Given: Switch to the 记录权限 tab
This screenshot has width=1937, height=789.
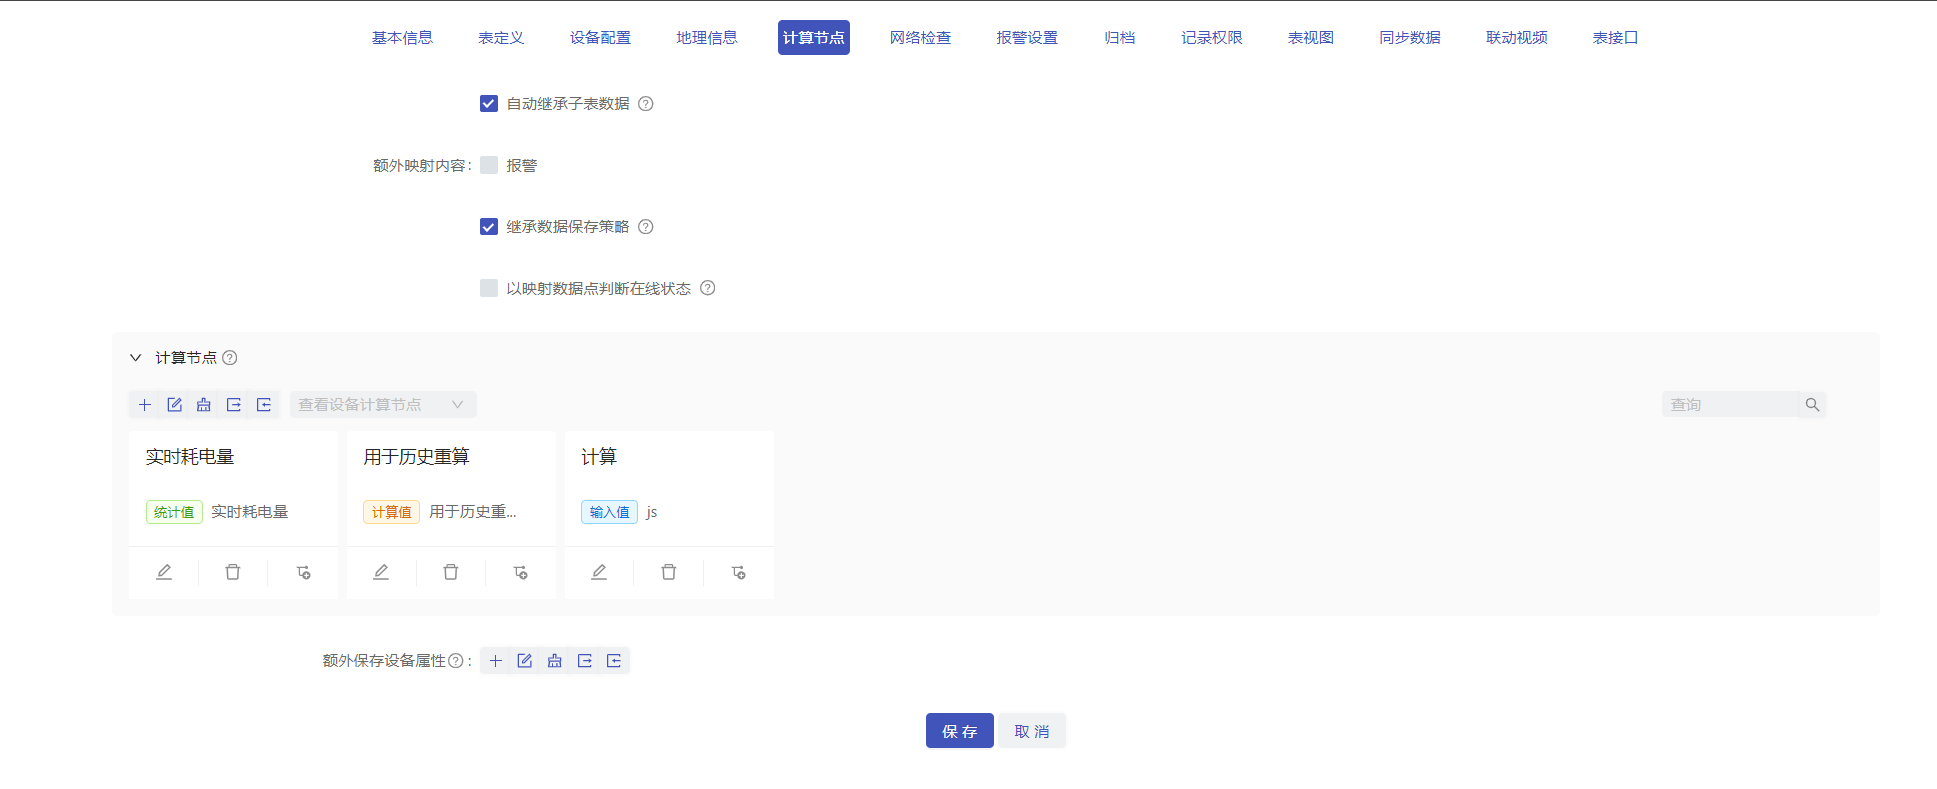Looking at the screenshot, I should pos(1212,38).
